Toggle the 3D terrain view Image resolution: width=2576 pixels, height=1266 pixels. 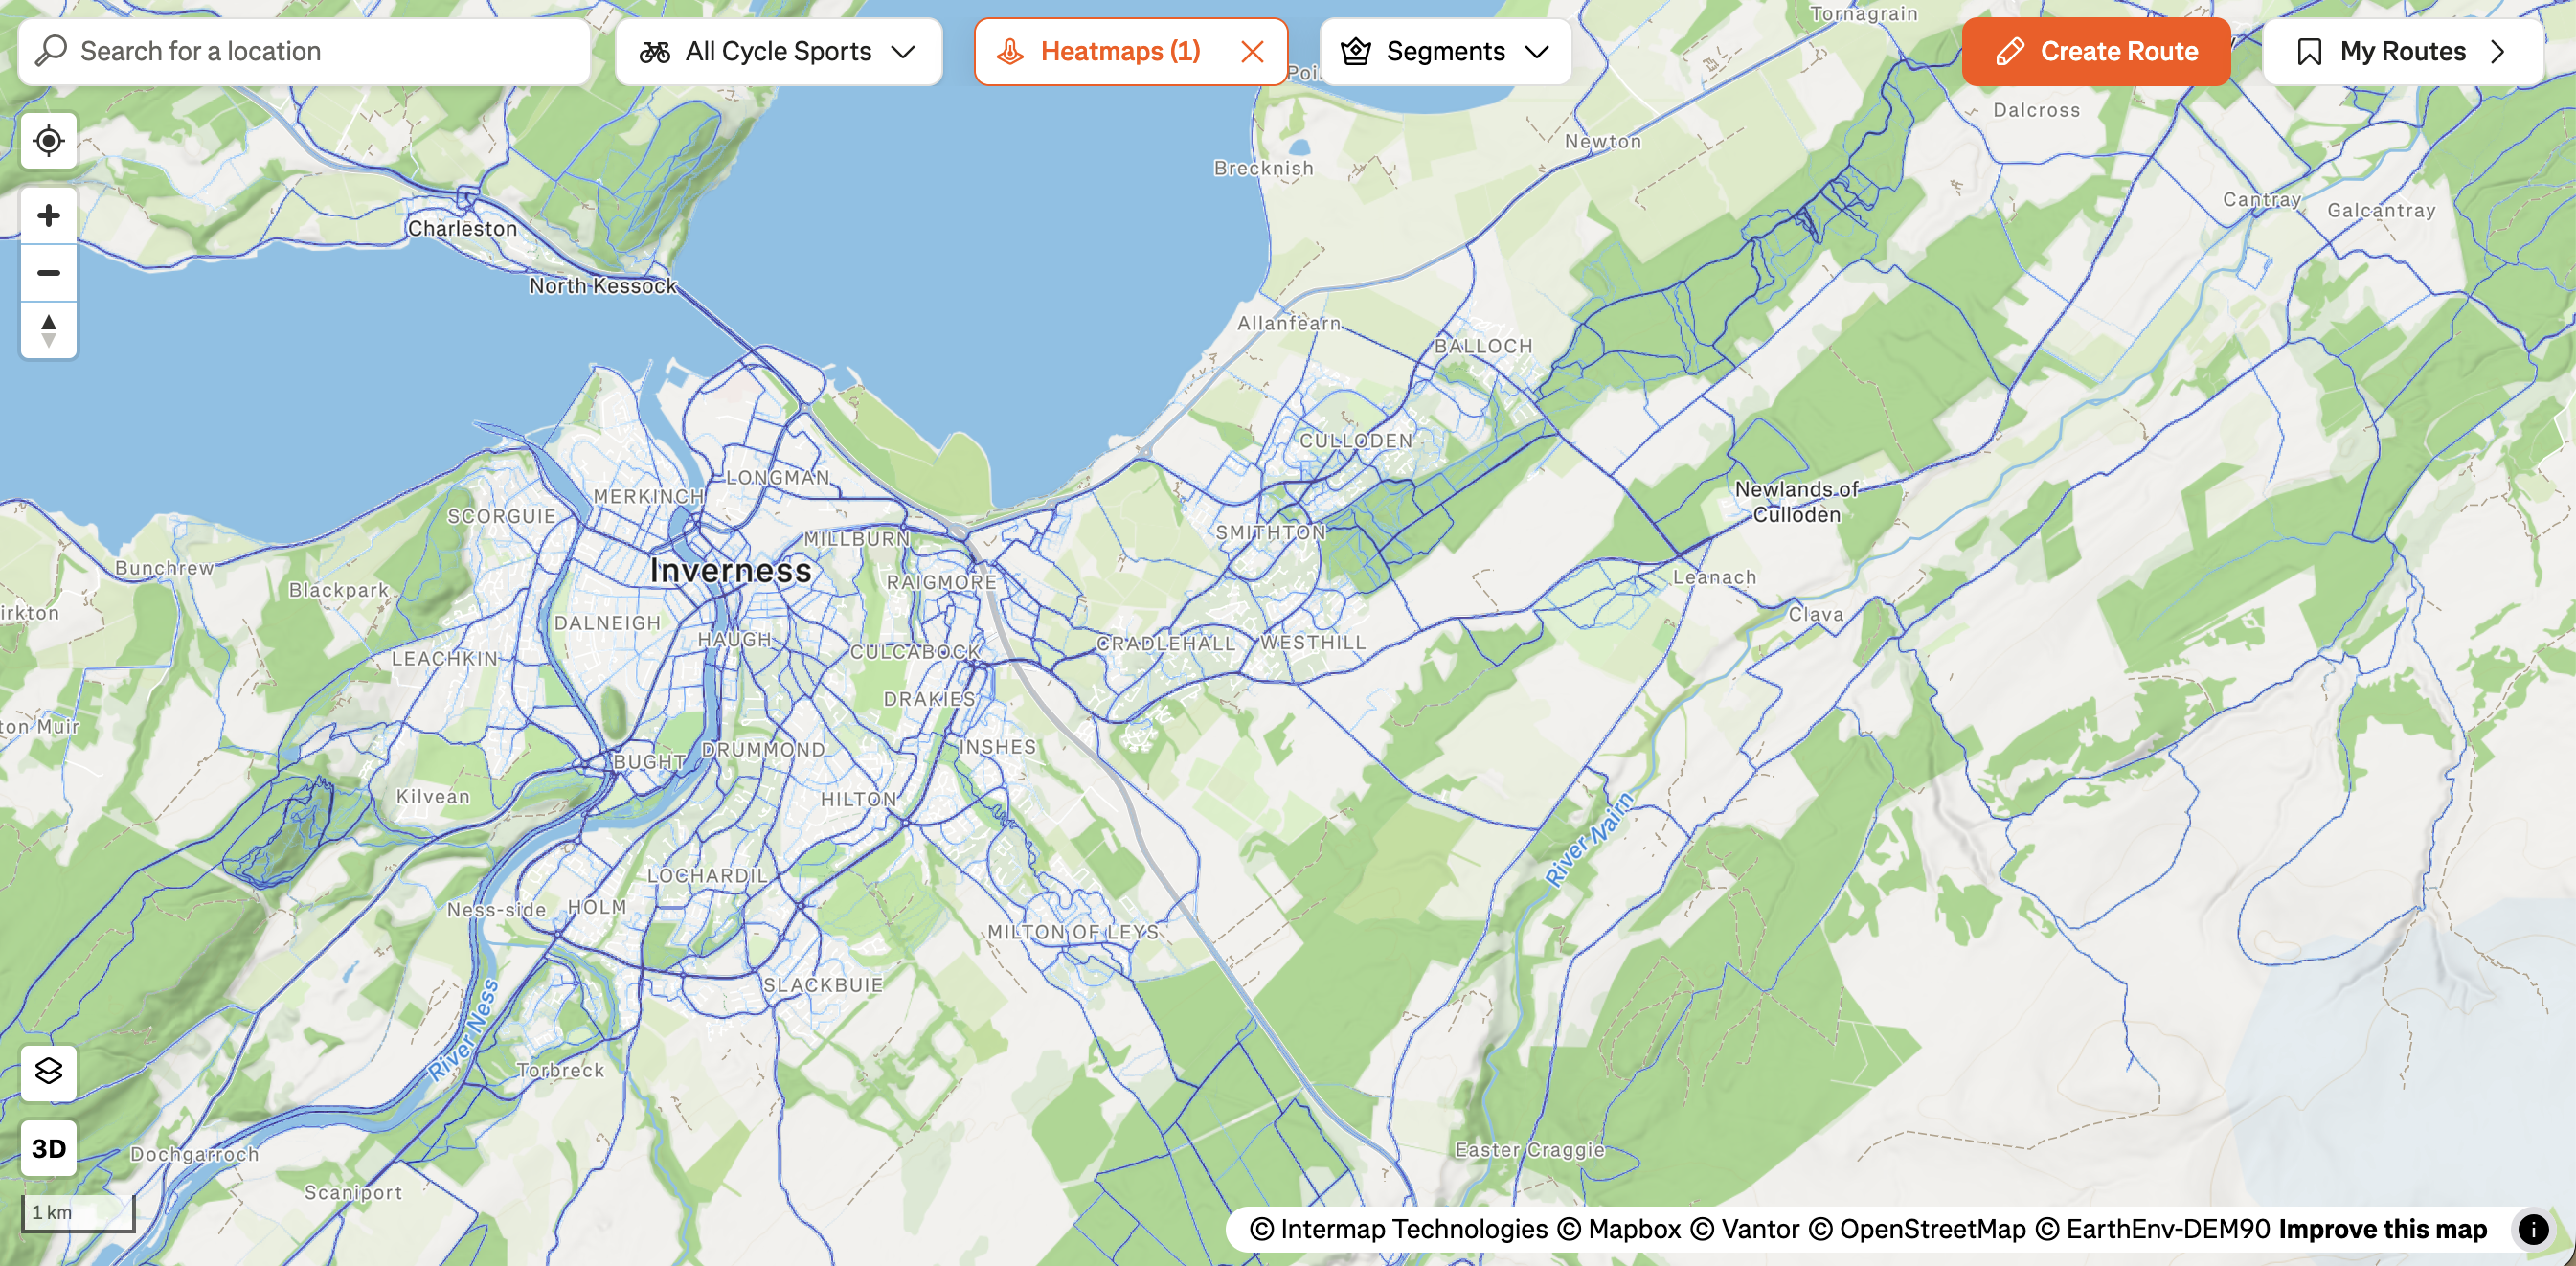click(48, 1148)
